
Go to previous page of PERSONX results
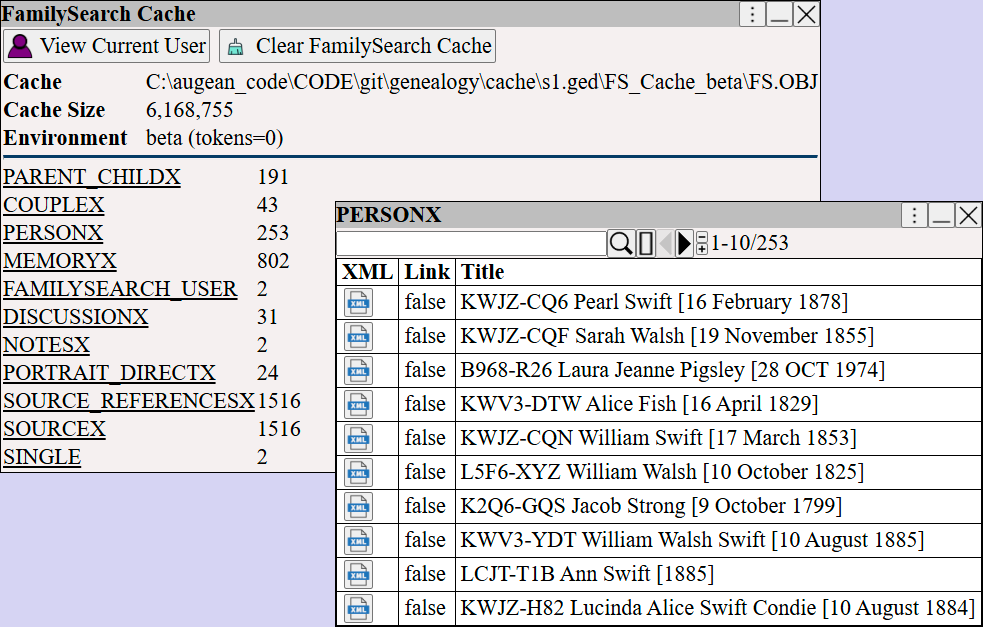pyautogui.click(x=666, y=243)
